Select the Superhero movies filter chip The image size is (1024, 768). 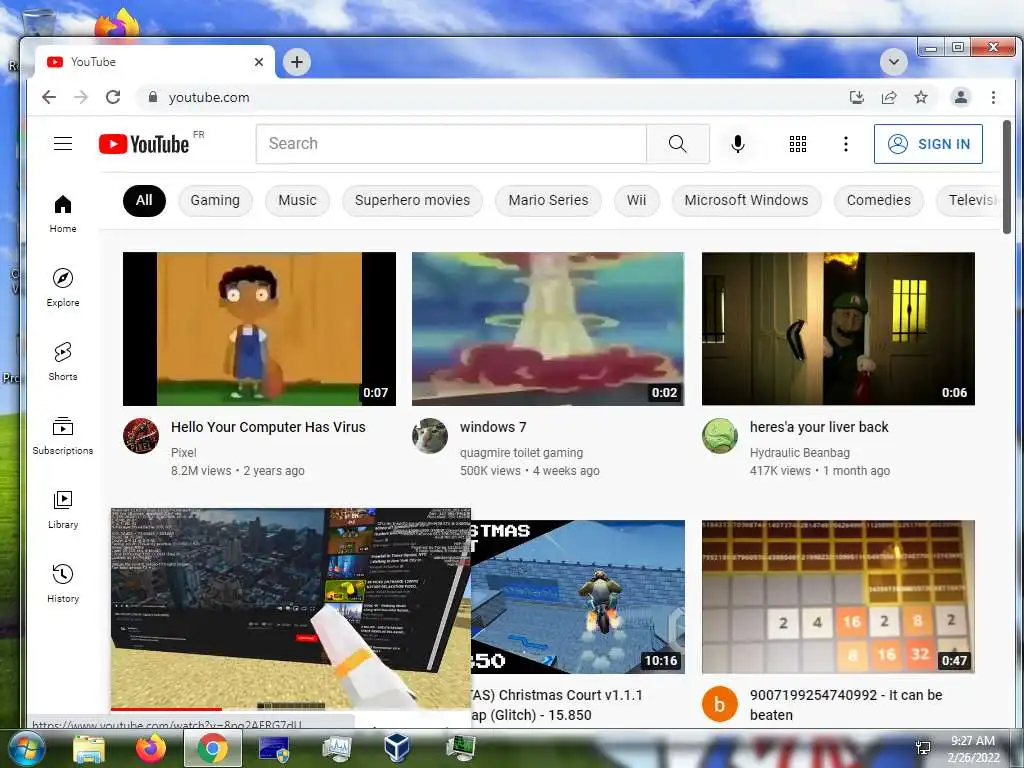tap(412, 200)
